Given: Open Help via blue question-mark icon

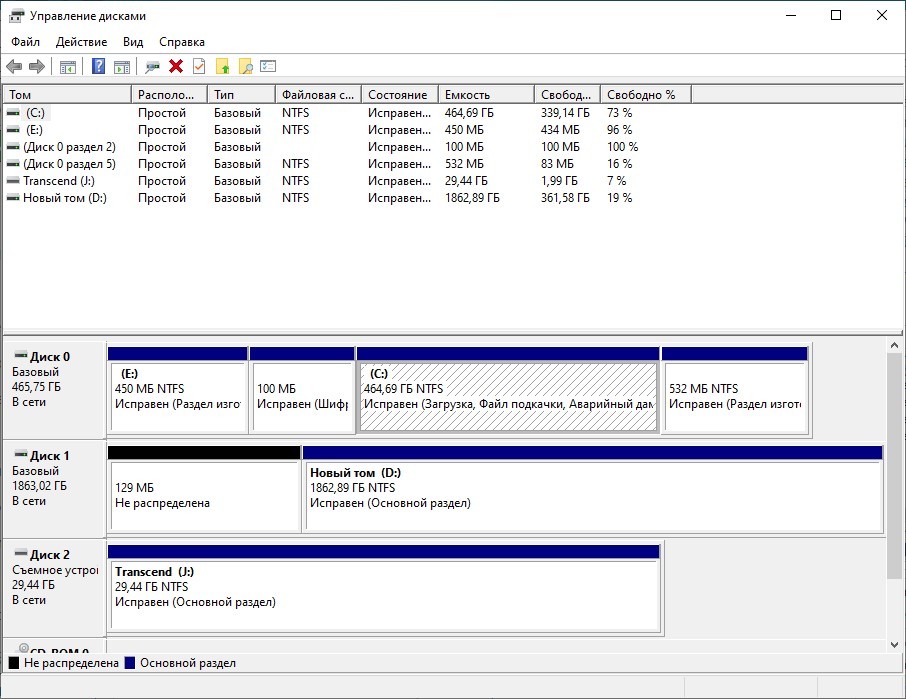Looking at the screenshot, I should [x=99, y=66].
